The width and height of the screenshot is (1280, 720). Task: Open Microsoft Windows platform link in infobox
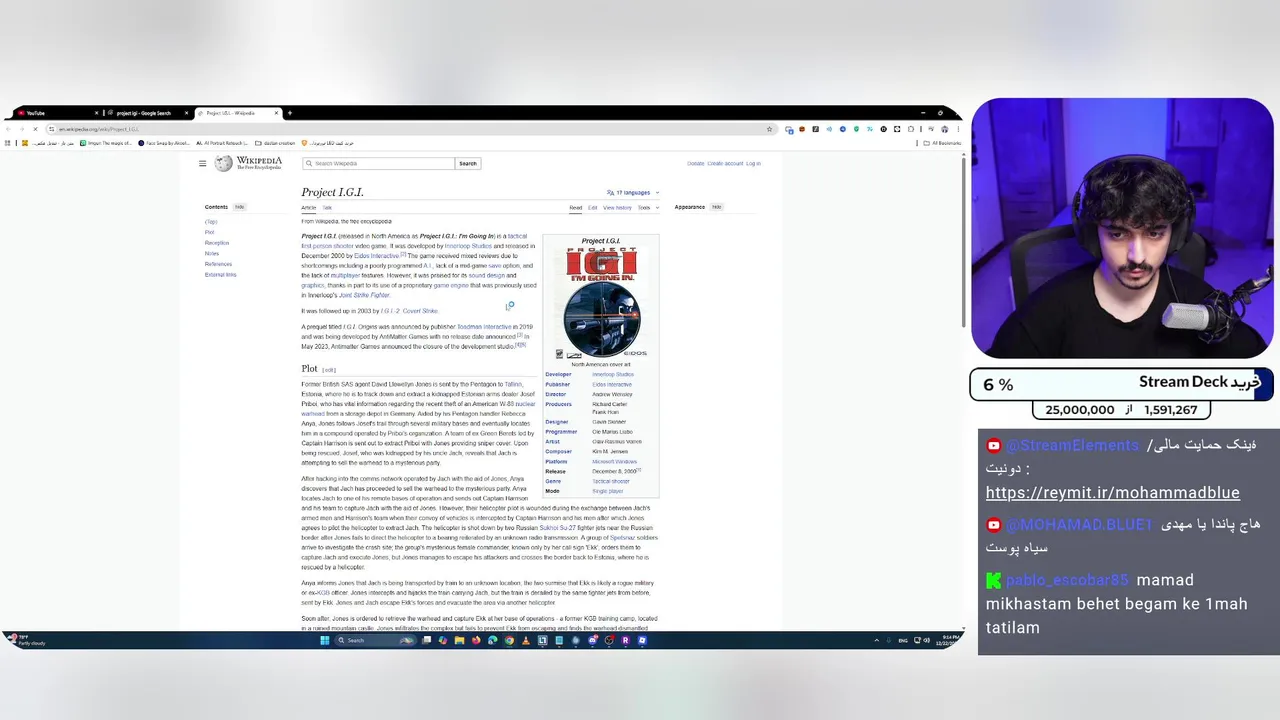[x=614, y=461]
